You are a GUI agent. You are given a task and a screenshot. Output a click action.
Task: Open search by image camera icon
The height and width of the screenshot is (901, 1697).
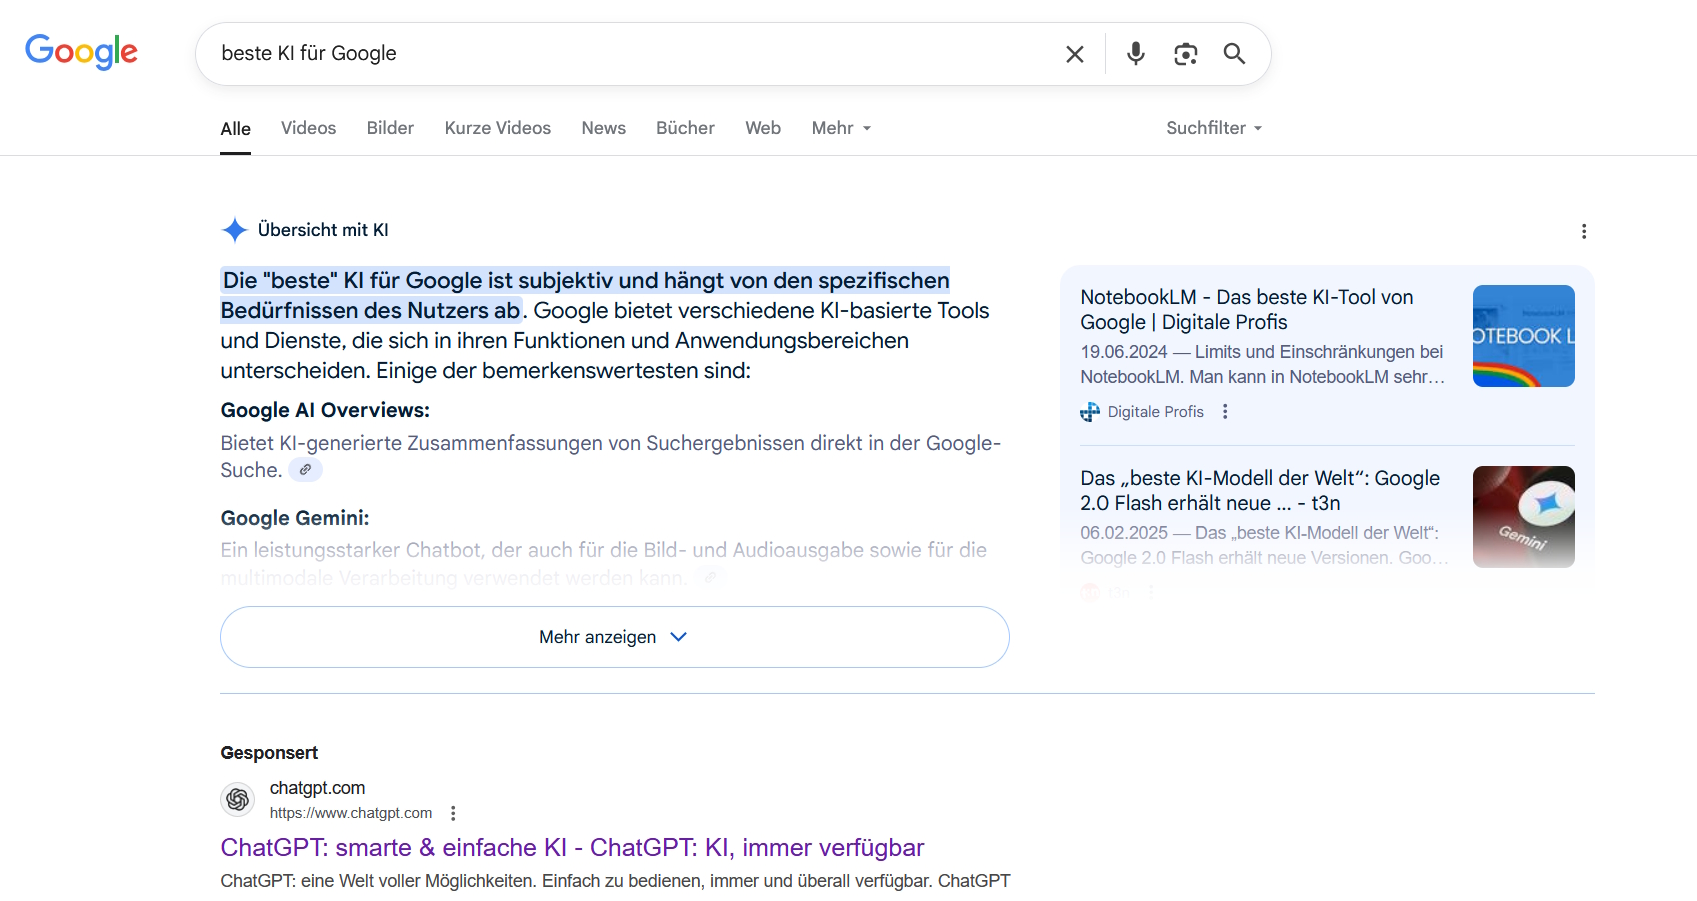click(x=1186, y=54)
